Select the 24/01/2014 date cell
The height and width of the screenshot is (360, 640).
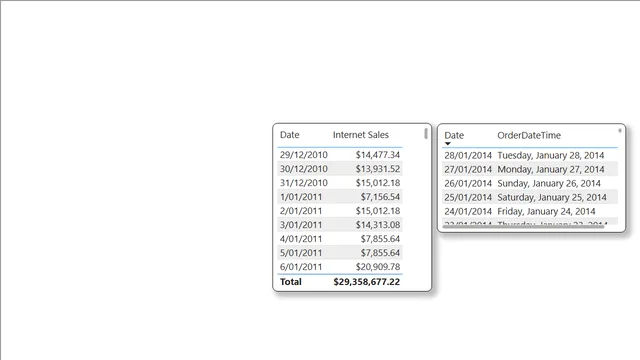468,211
